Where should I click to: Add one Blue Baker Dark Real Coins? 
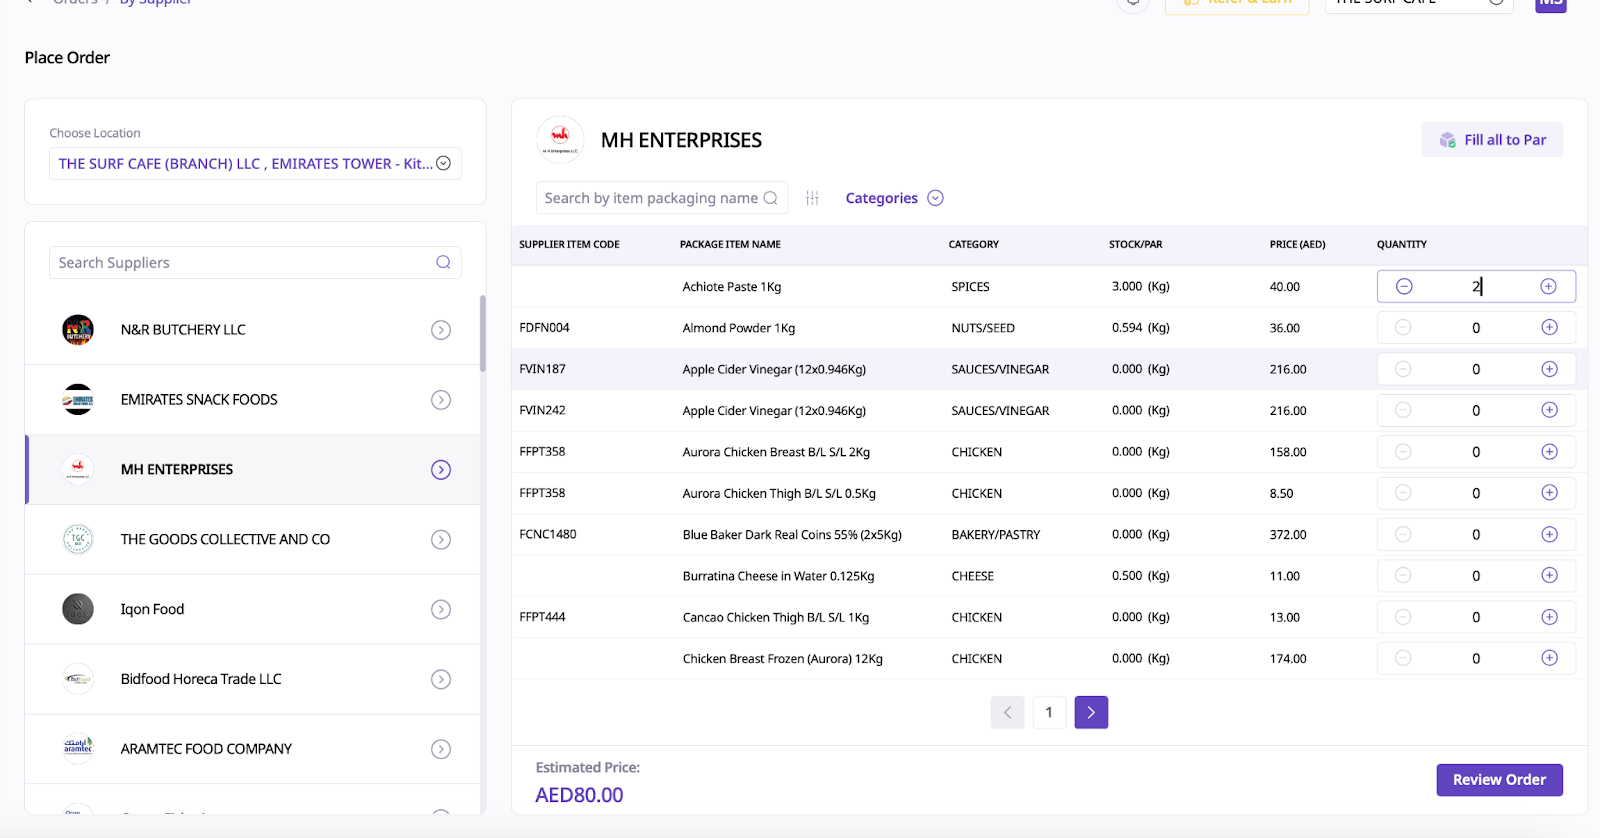click(x=1549, y=534)
